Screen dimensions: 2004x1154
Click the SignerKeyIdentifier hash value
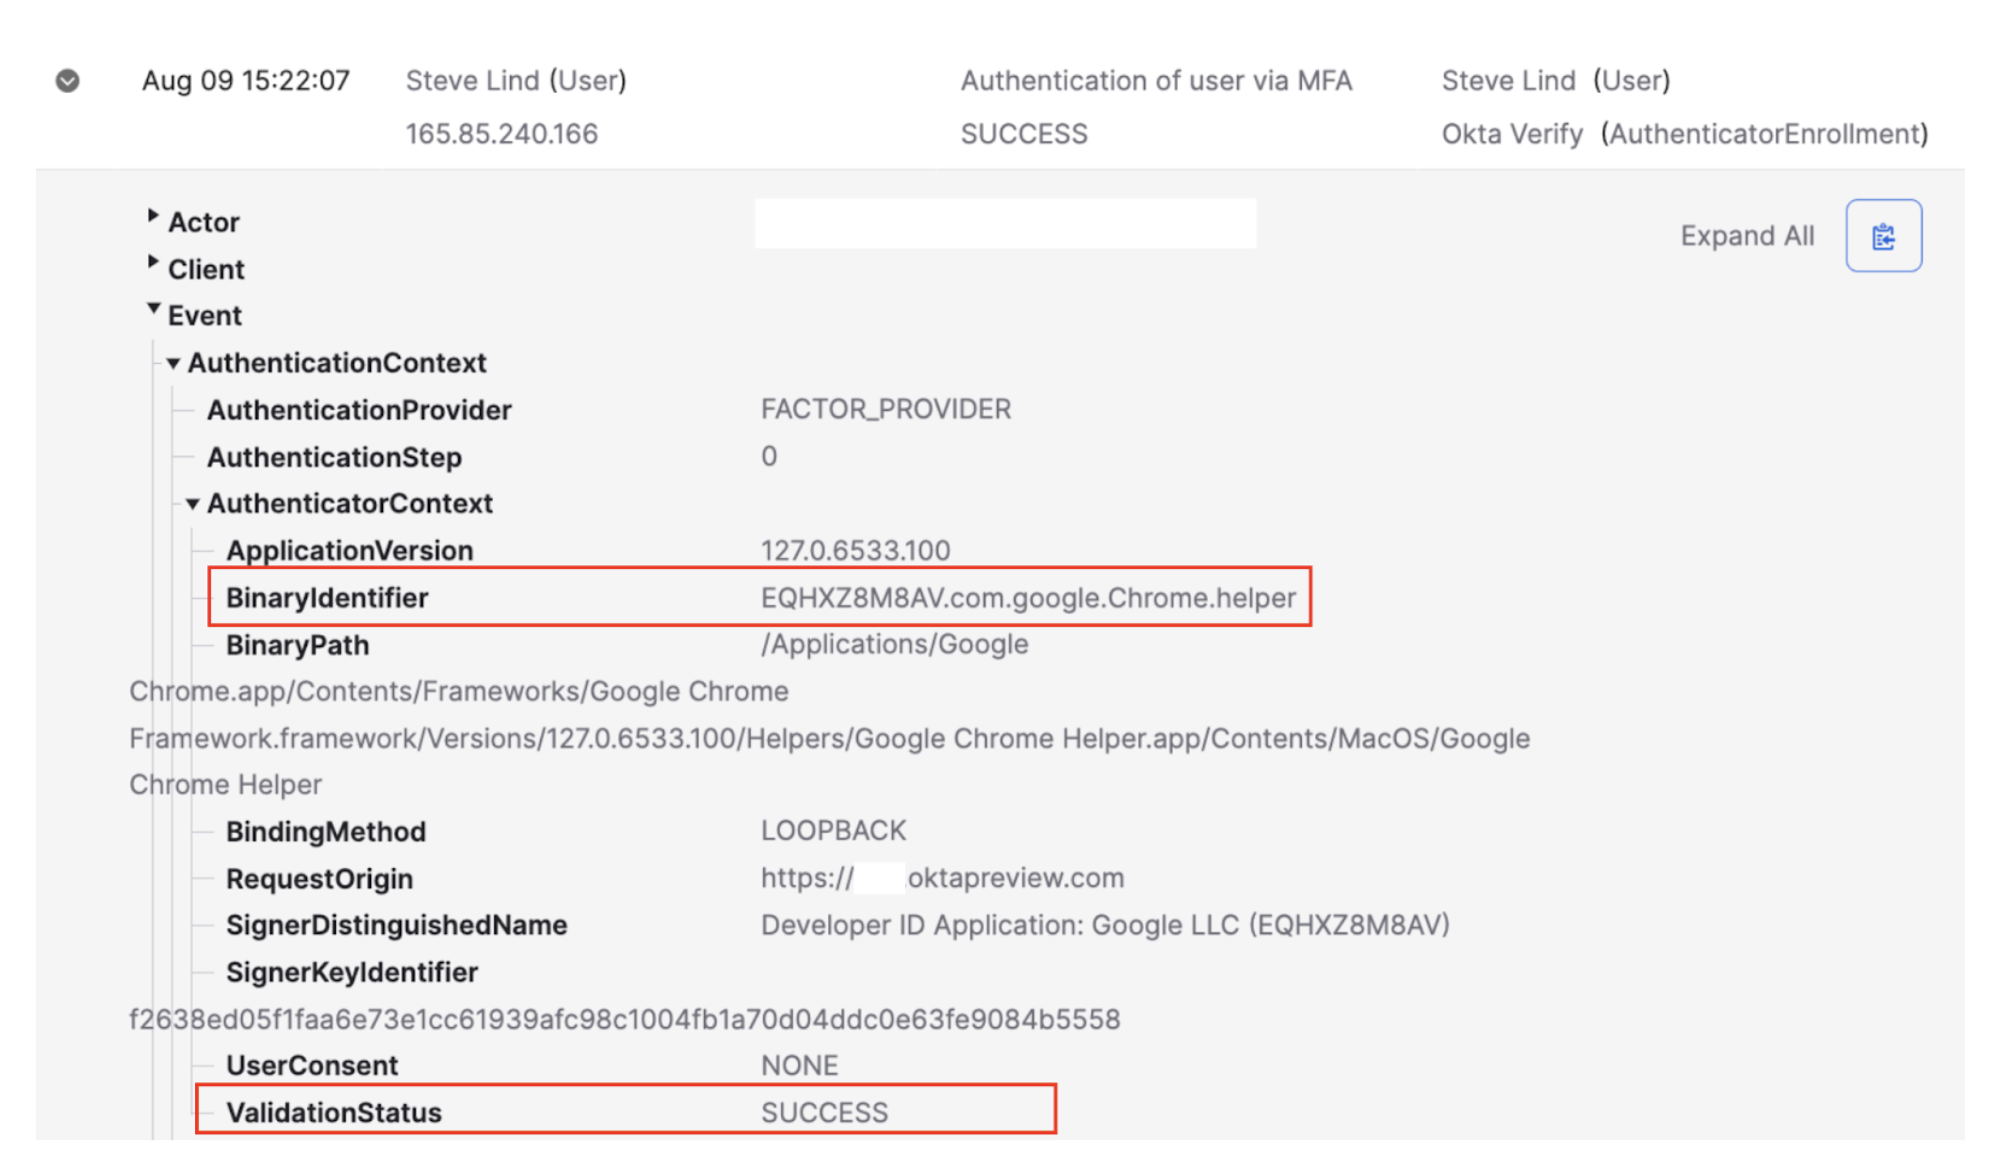(x=624, y=1019)
